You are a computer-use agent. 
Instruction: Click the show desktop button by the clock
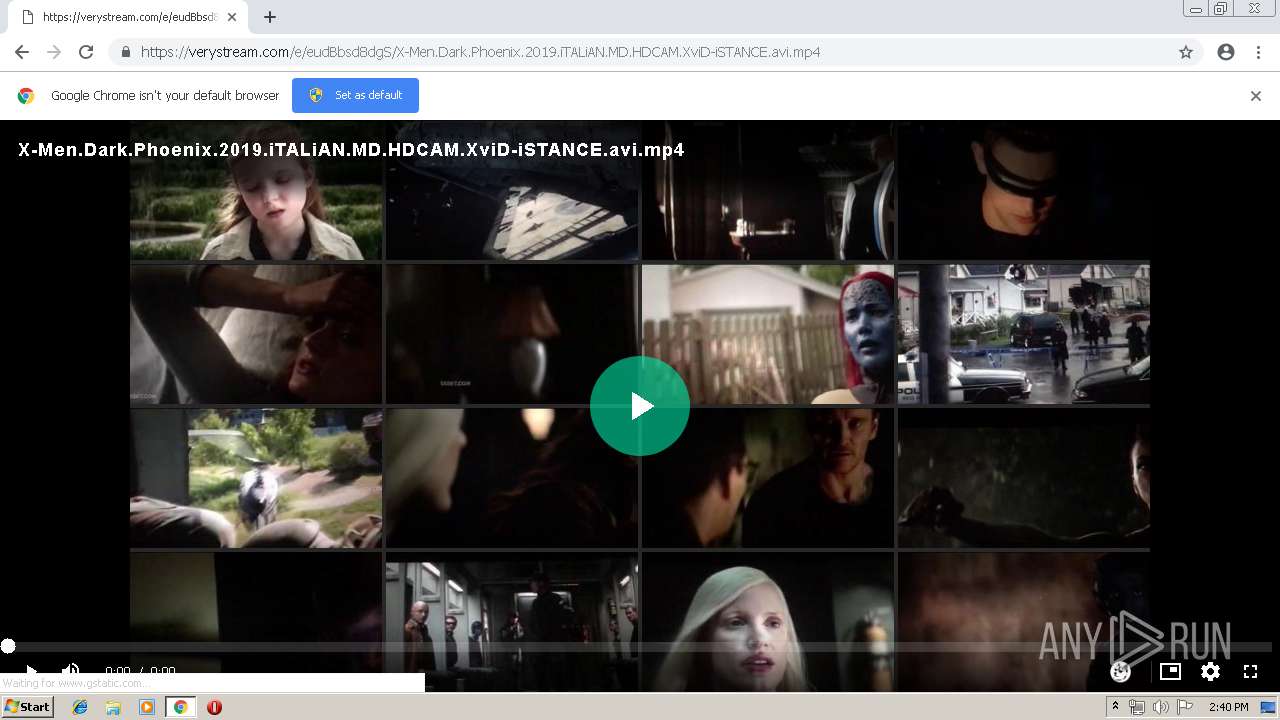tap(1268, 707)
